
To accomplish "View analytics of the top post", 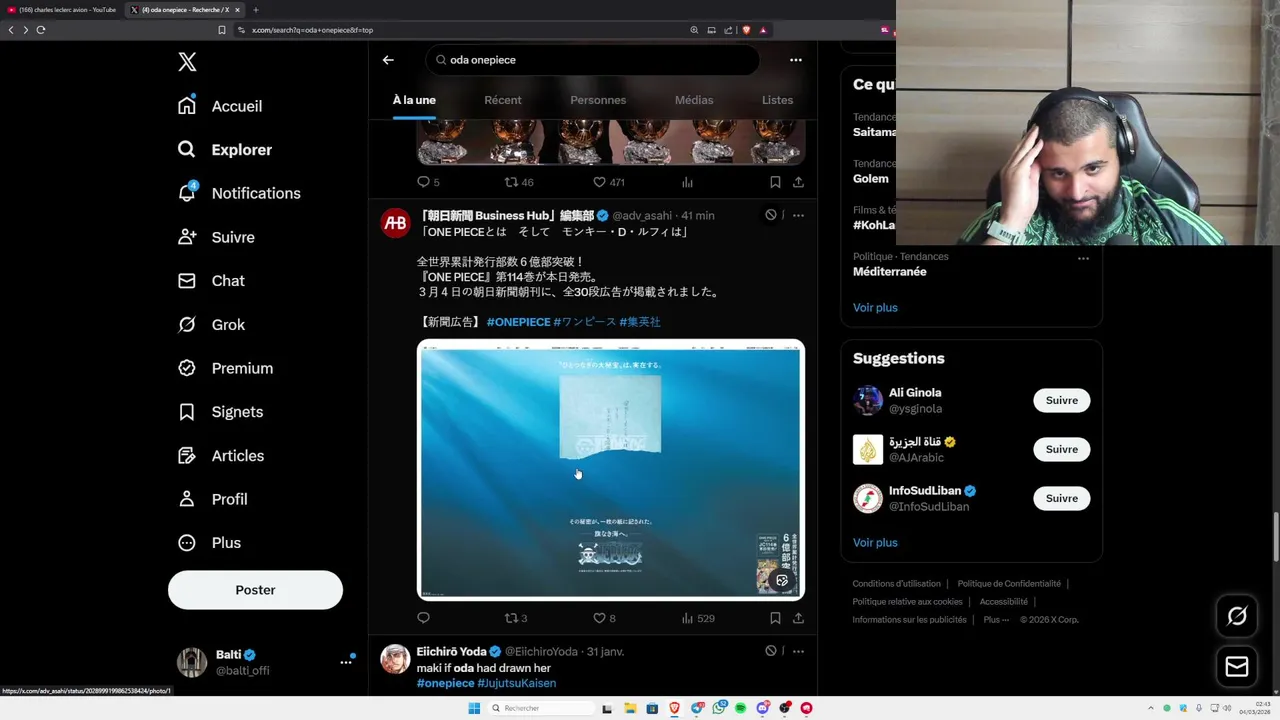I will (x=687, y=182).
